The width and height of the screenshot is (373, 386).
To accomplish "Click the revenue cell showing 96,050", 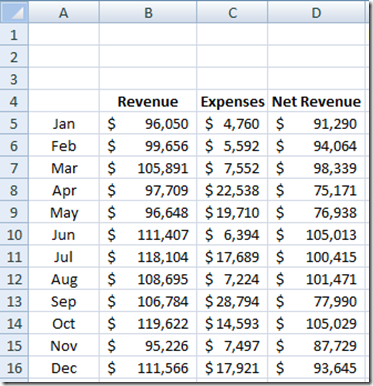I will [148, 124].
